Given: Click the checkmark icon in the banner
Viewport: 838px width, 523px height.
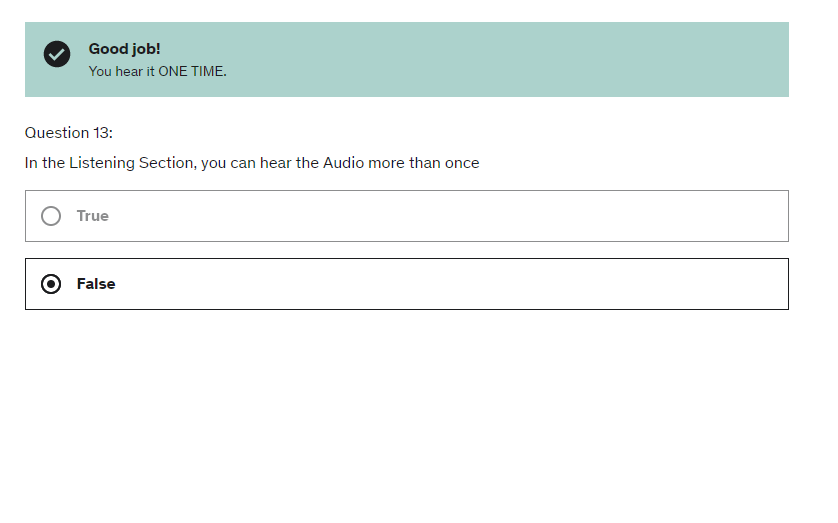Looking at the screenshot, I should pyautogui.click(x=57, y=55).
